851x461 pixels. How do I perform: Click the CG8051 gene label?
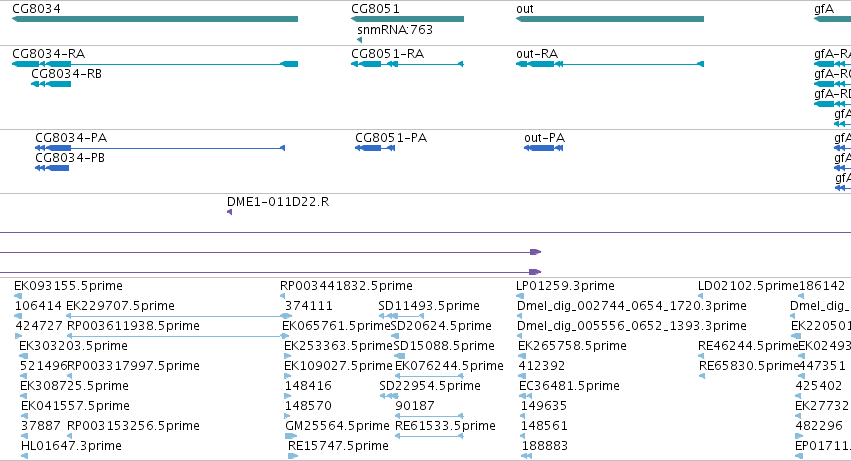click(375, 9)
